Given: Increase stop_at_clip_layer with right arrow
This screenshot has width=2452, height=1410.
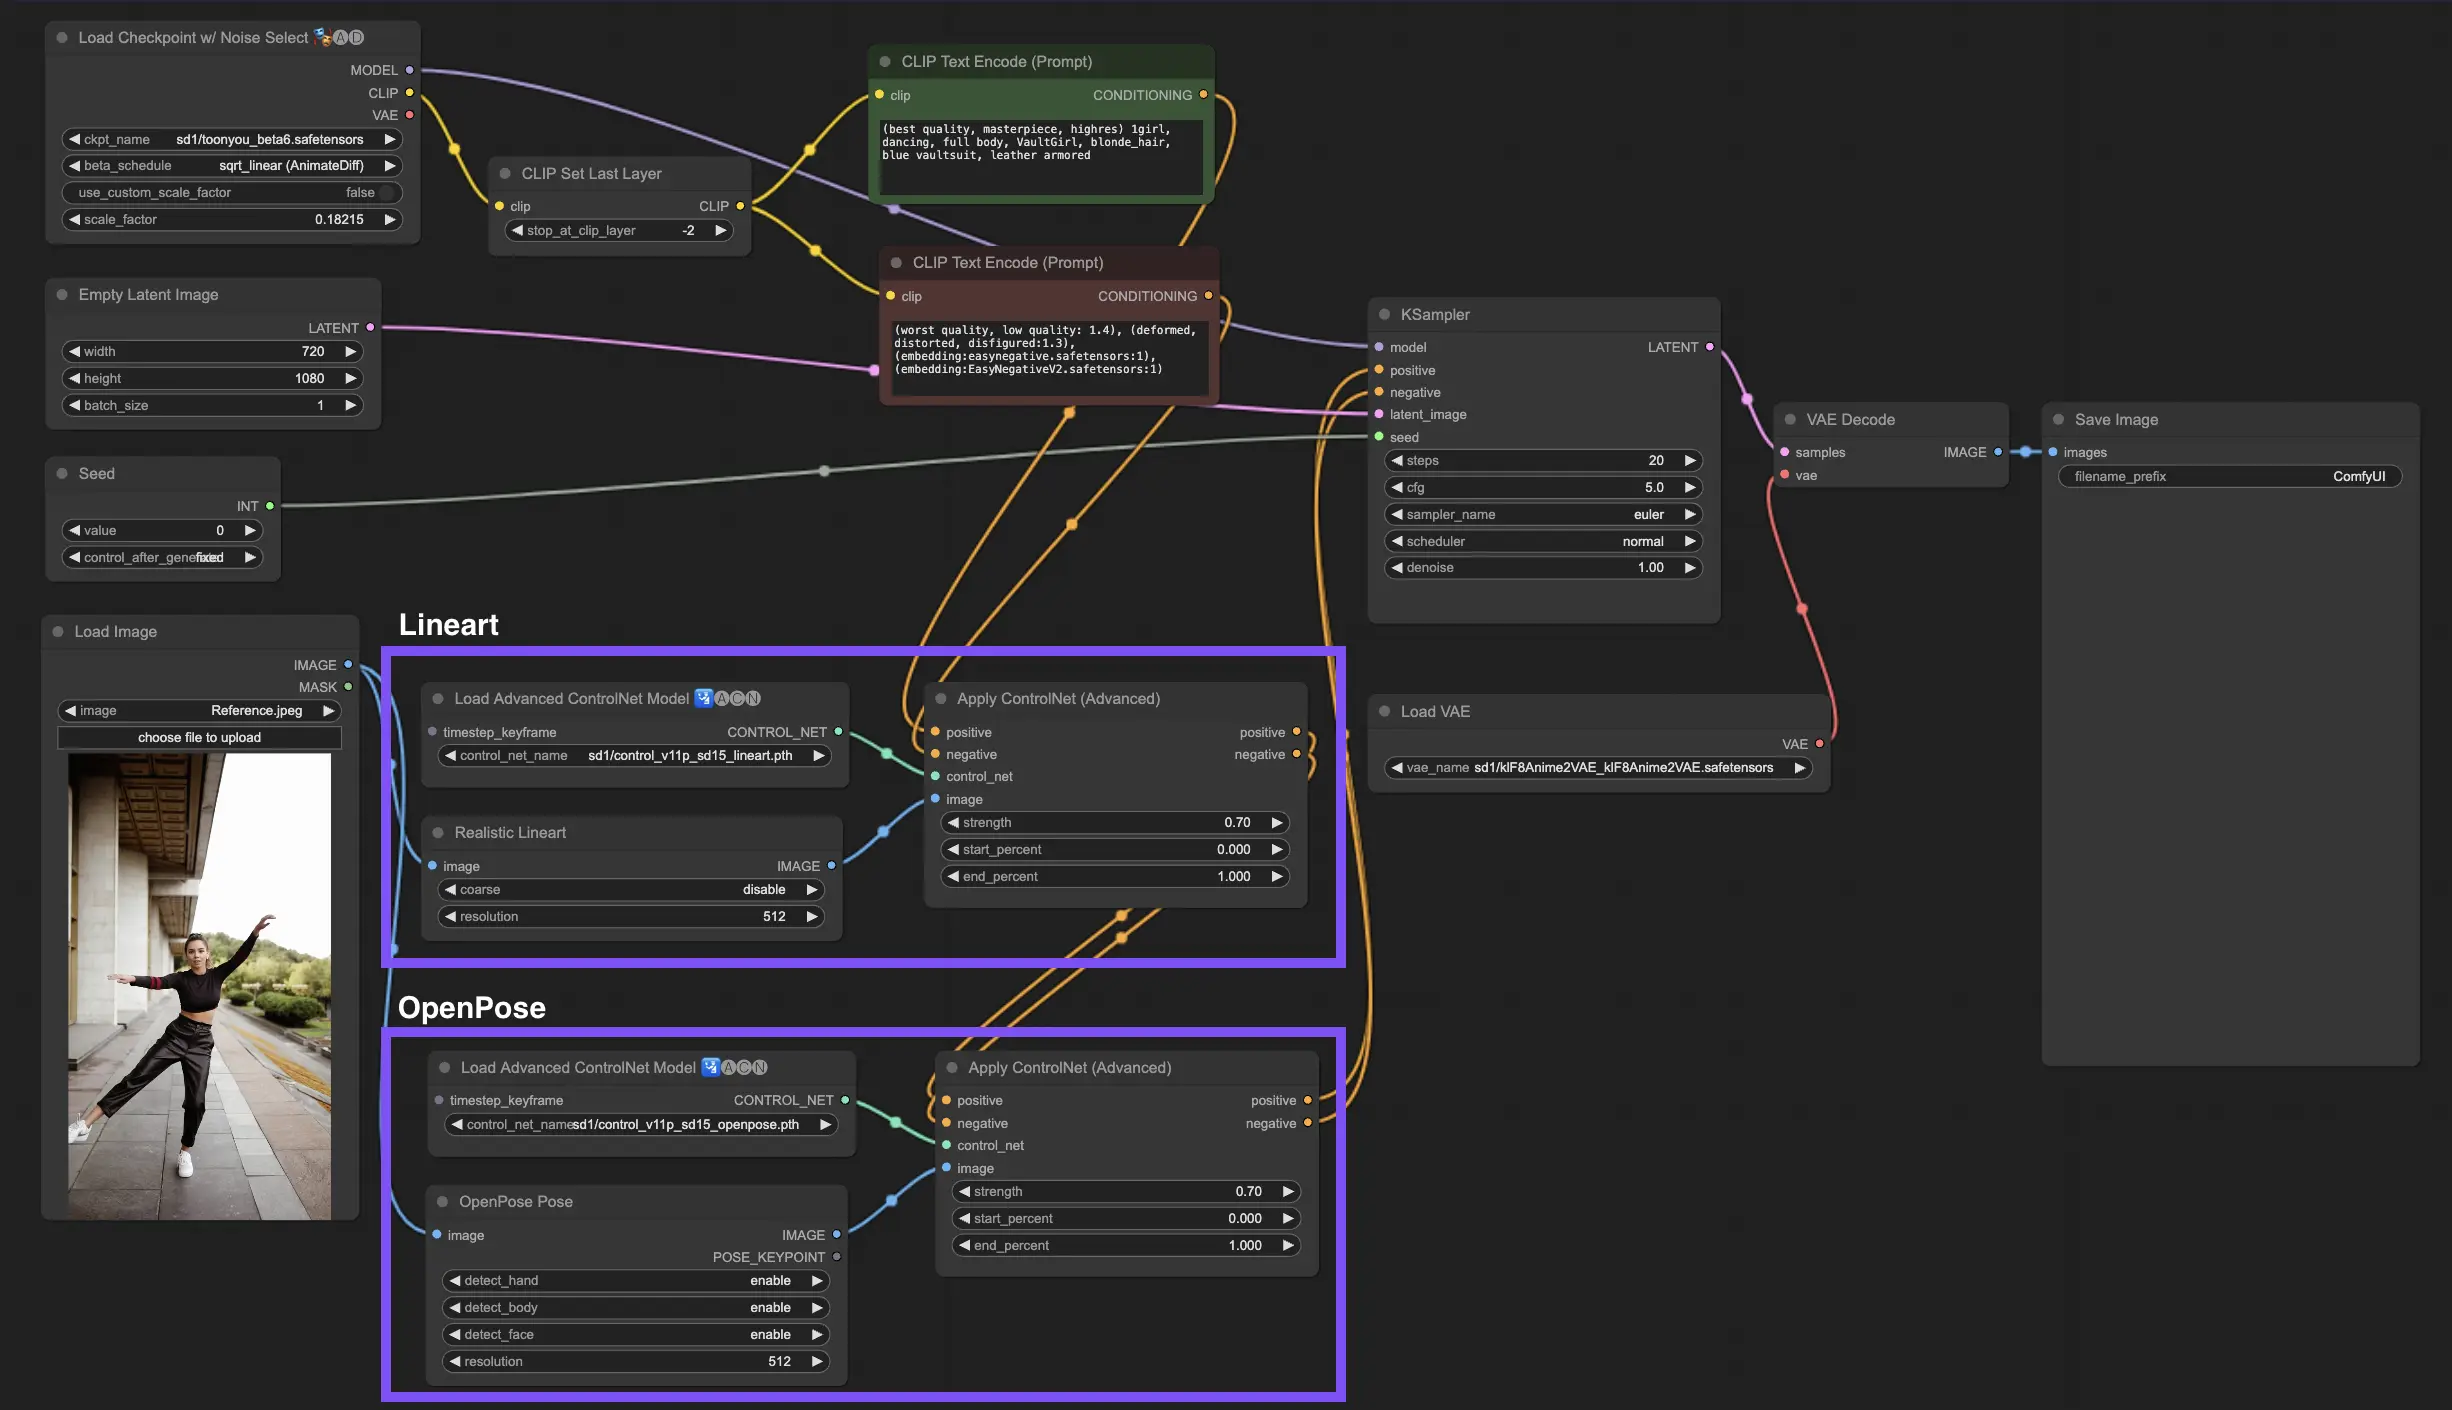Looking at the screenshot, I should click(x=720, y=230).
